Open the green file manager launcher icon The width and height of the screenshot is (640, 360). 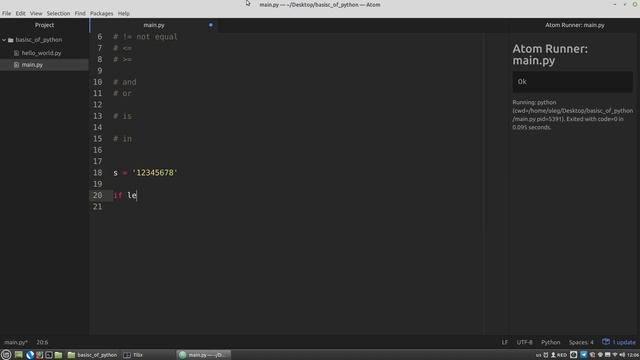tap(58, 355)
